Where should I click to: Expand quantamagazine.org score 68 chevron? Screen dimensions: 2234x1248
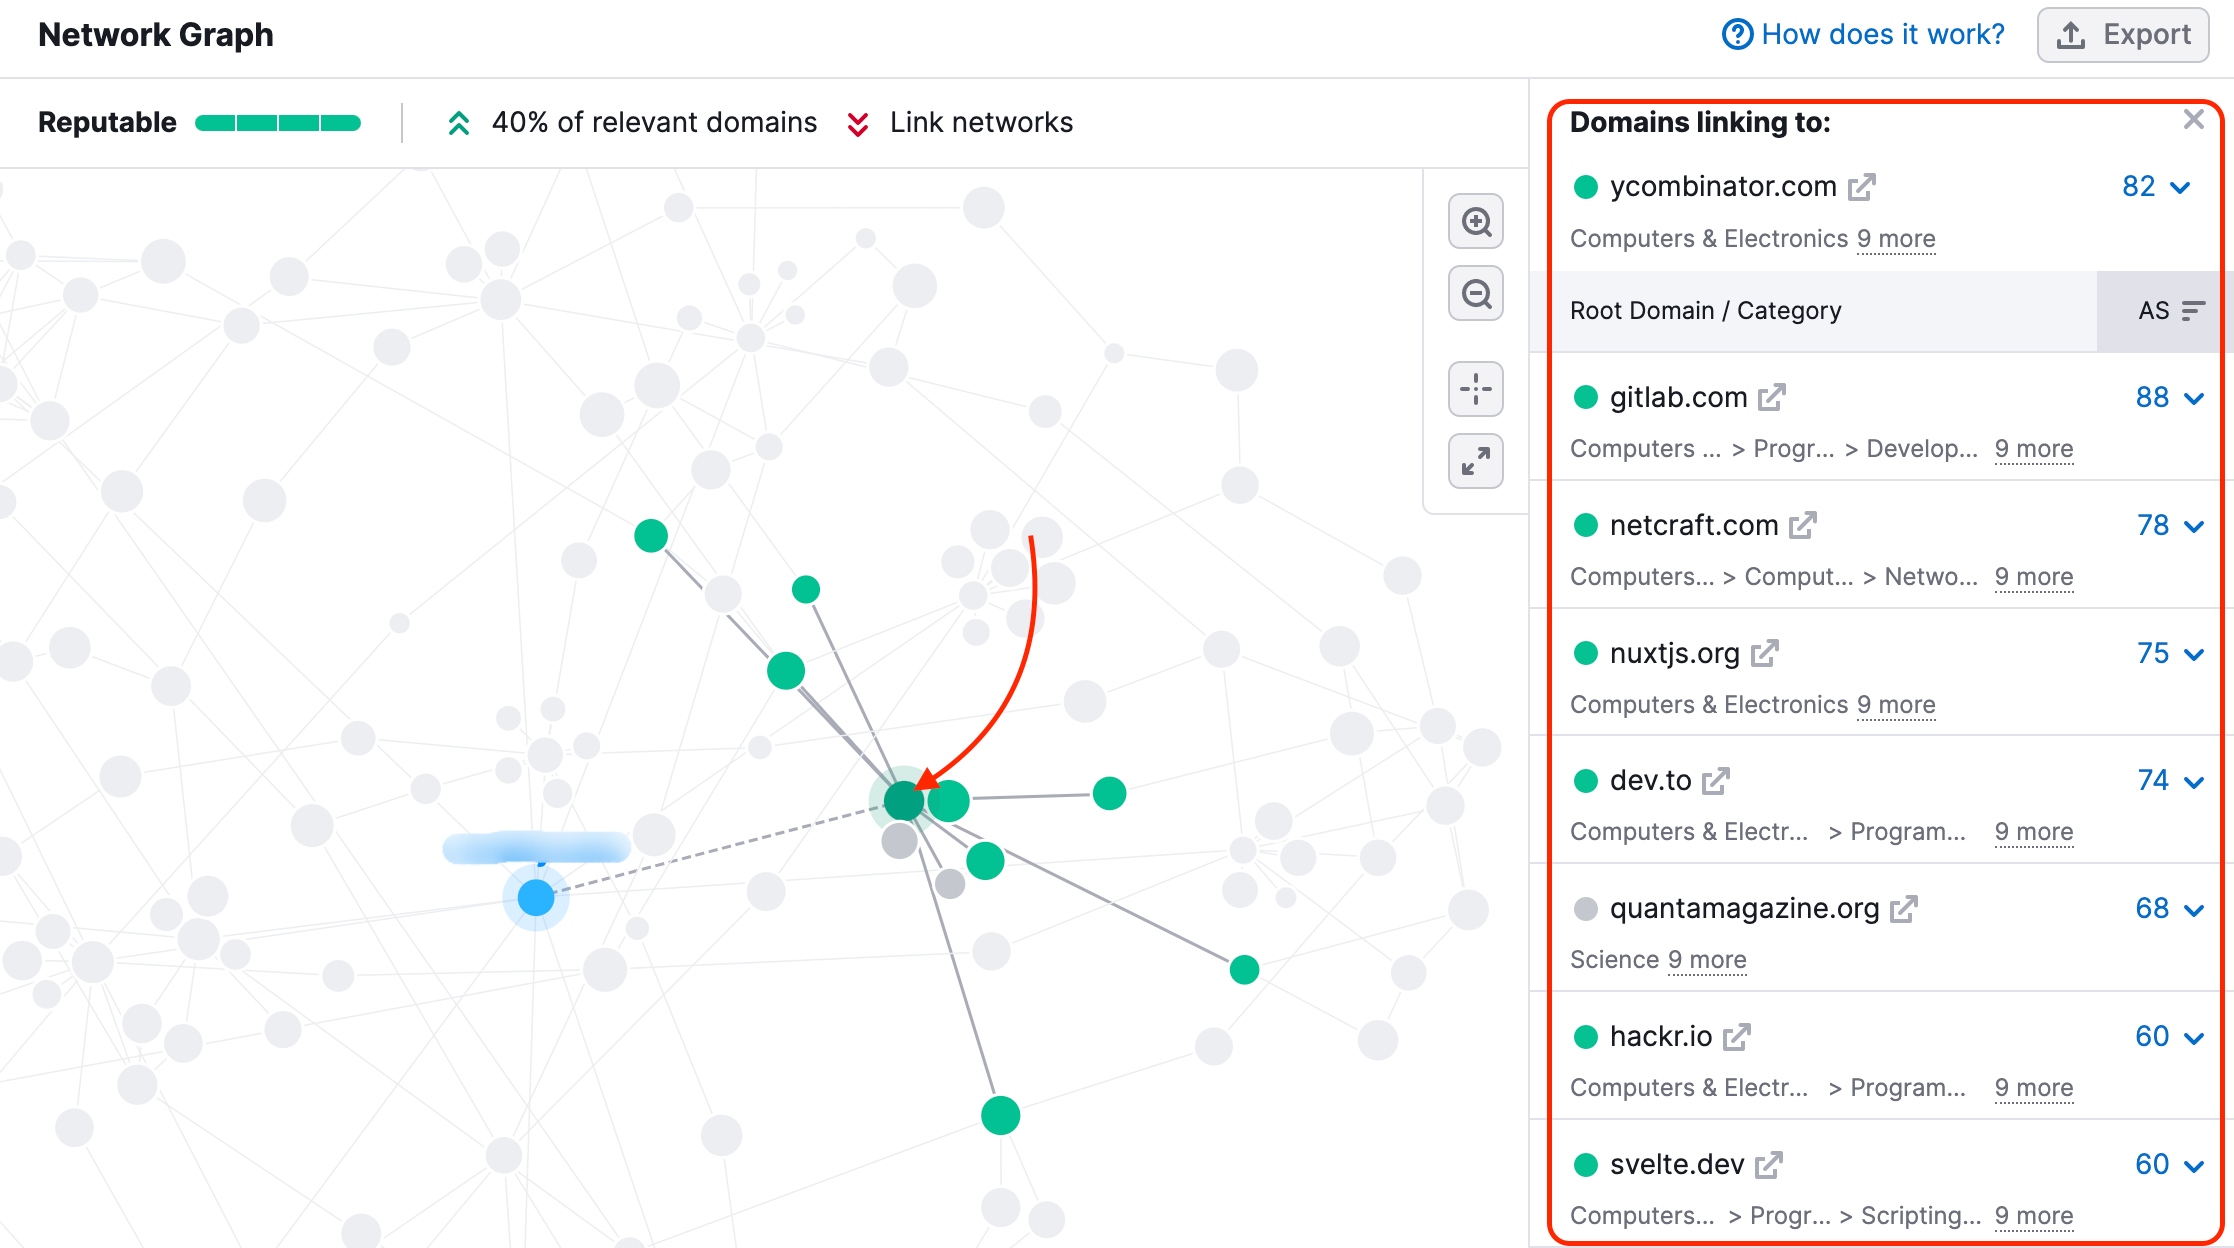tap(2194, 910)
